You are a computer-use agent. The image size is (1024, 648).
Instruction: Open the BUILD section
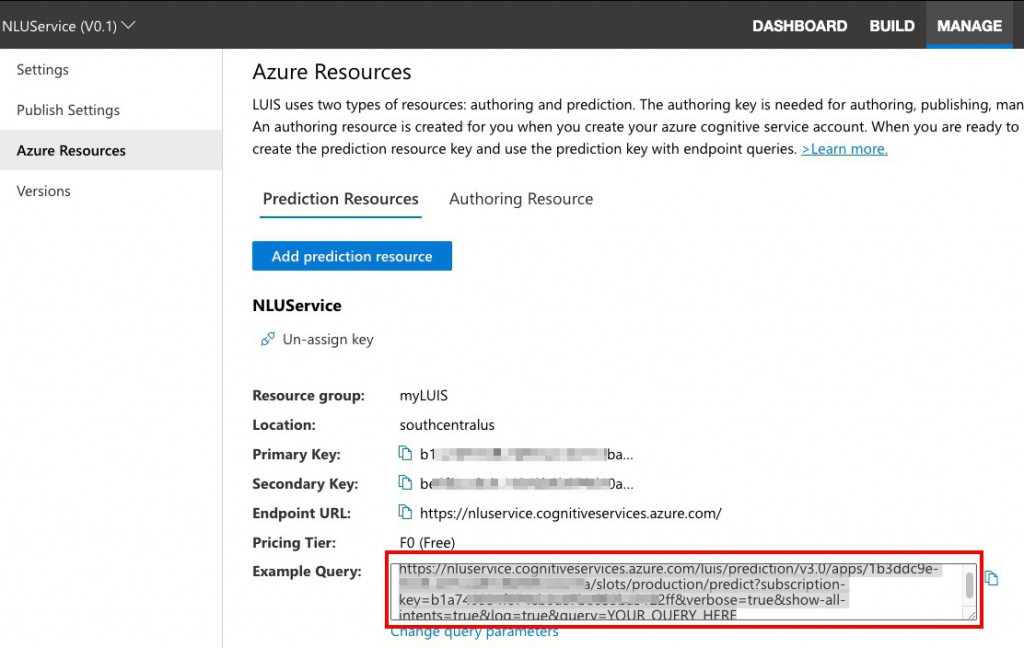pyautogui.click(x=891, y=25)
